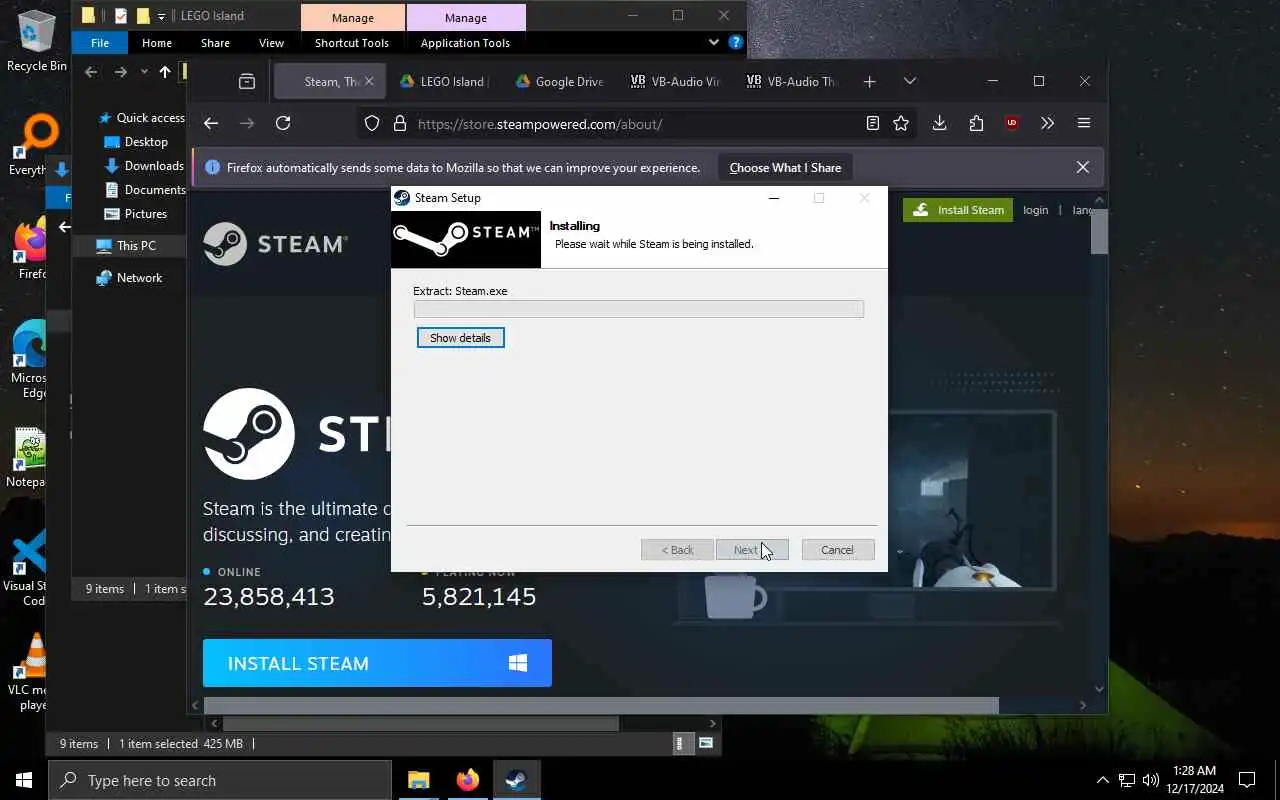Screen dimensions: 1280x800
Task: Switch to the LEGO Island tab
Action: point(444,82)
